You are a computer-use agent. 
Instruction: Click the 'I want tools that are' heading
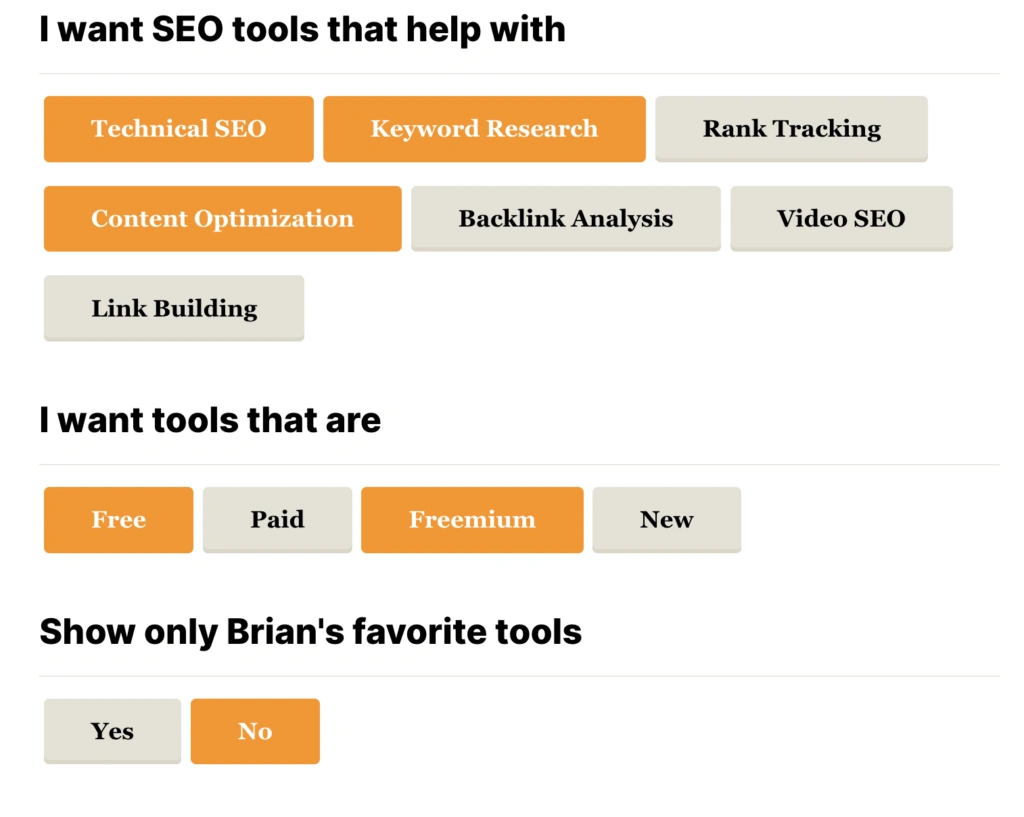210,420
